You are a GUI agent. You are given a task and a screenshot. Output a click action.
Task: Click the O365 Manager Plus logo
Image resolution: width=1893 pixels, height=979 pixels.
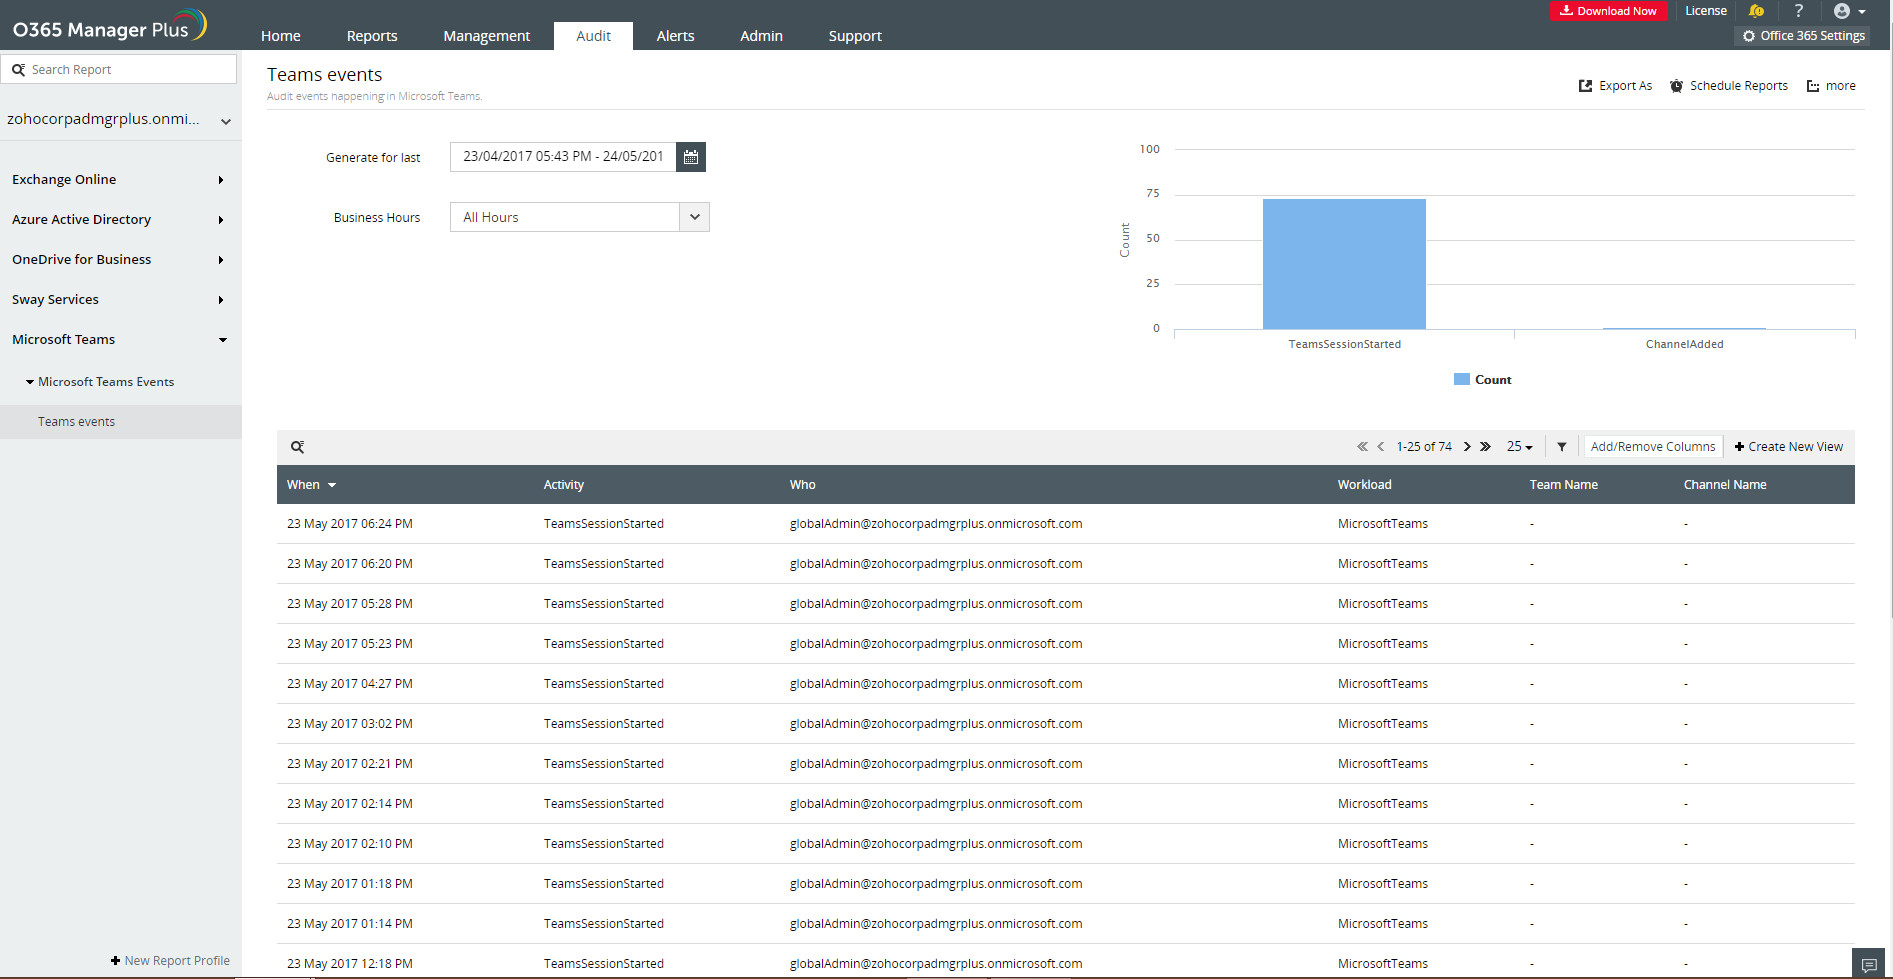[109, 26]
